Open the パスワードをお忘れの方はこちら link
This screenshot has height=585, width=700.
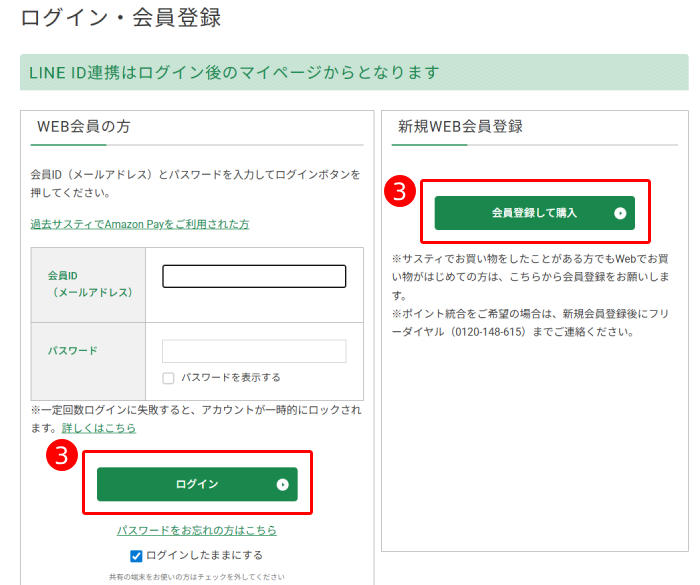click(197, 530)
